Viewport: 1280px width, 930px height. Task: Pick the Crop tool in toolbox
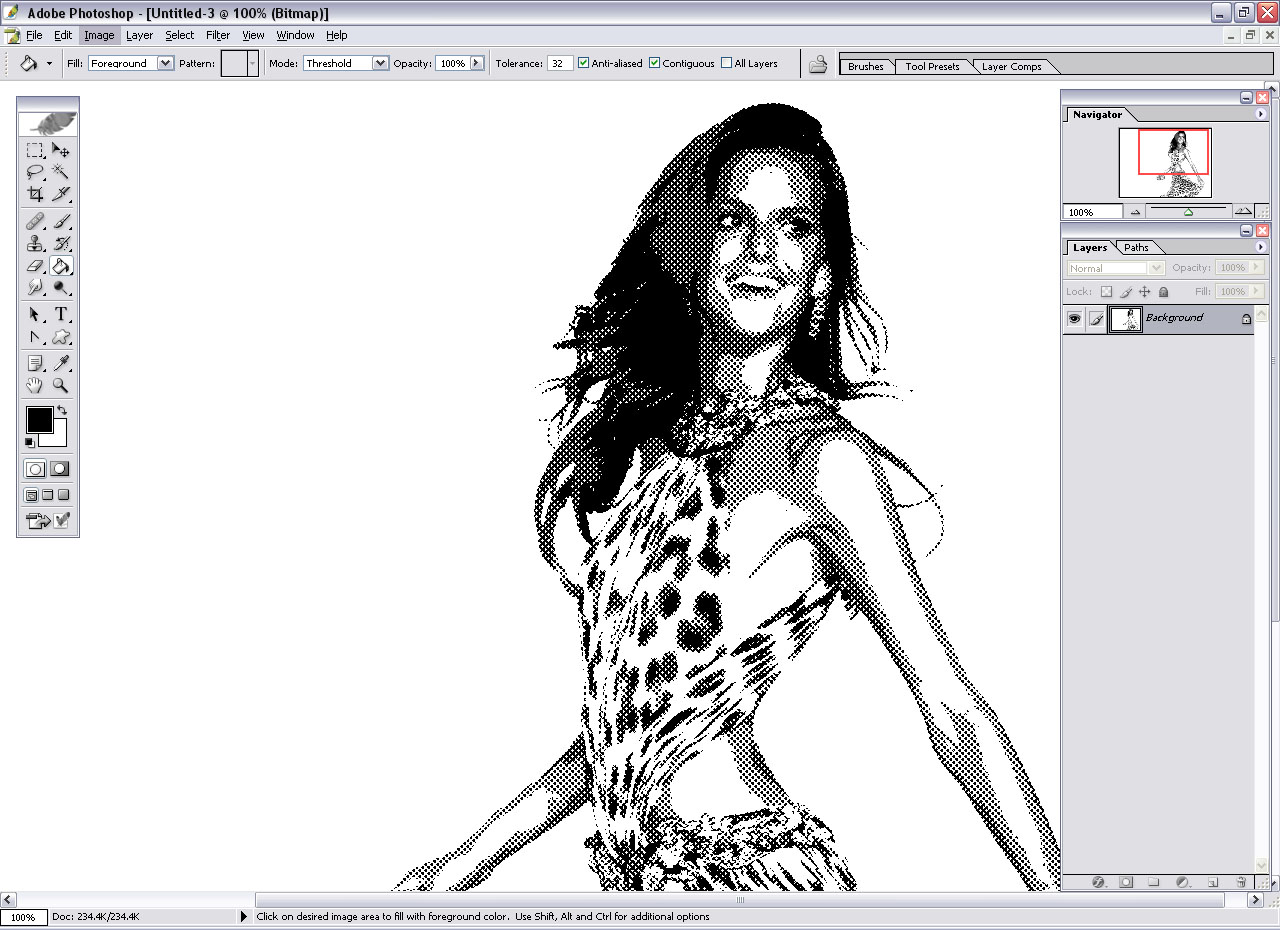point(35,194)
